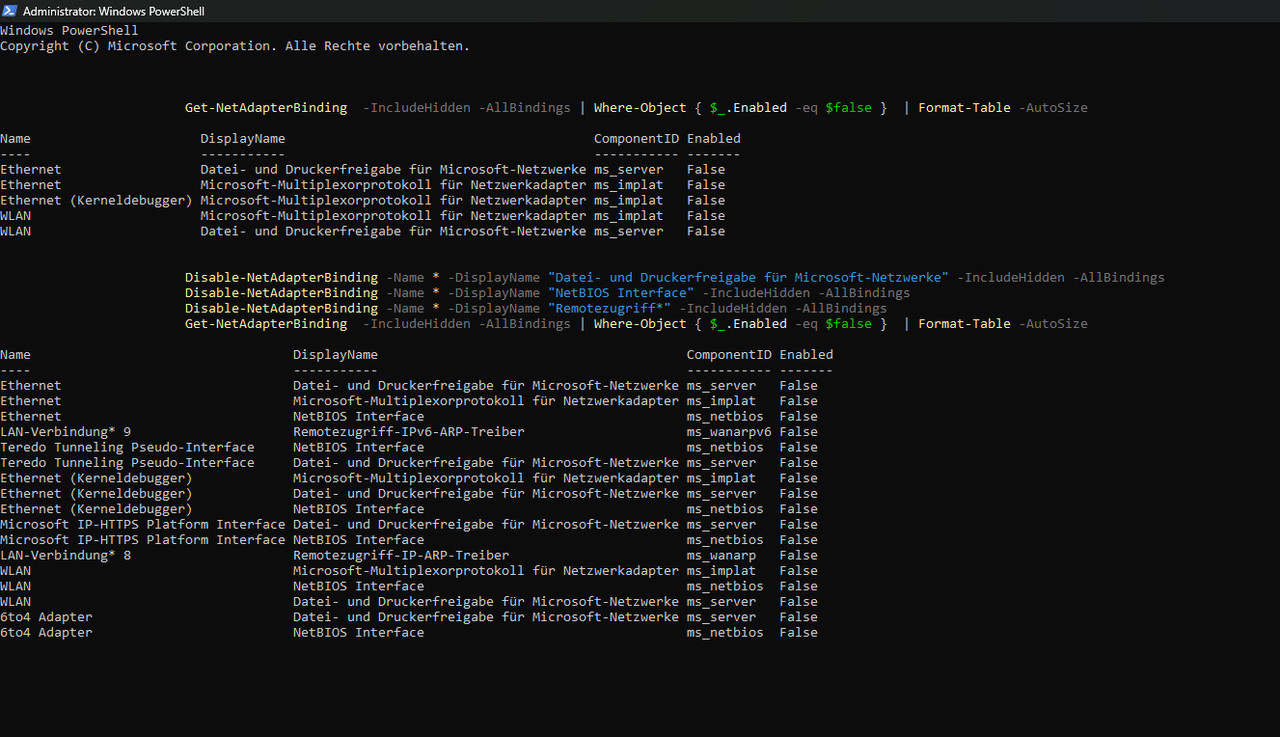Click the ComponentID header in the second table
1280x737 pixels.
click(x=728, y=355)
